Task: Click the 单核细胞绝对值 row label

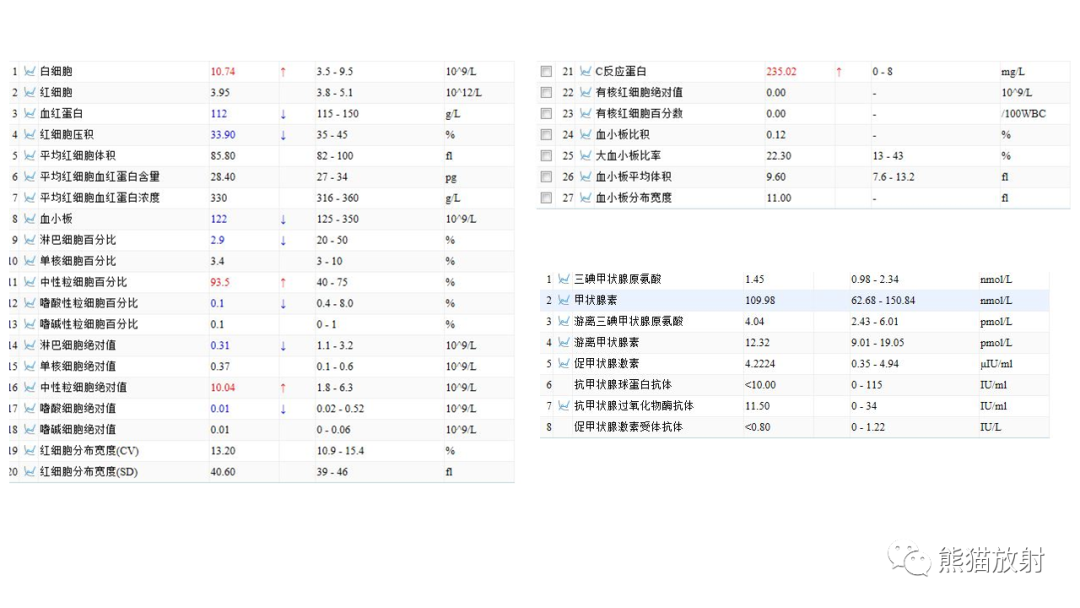Action: [x=78, y=366]
